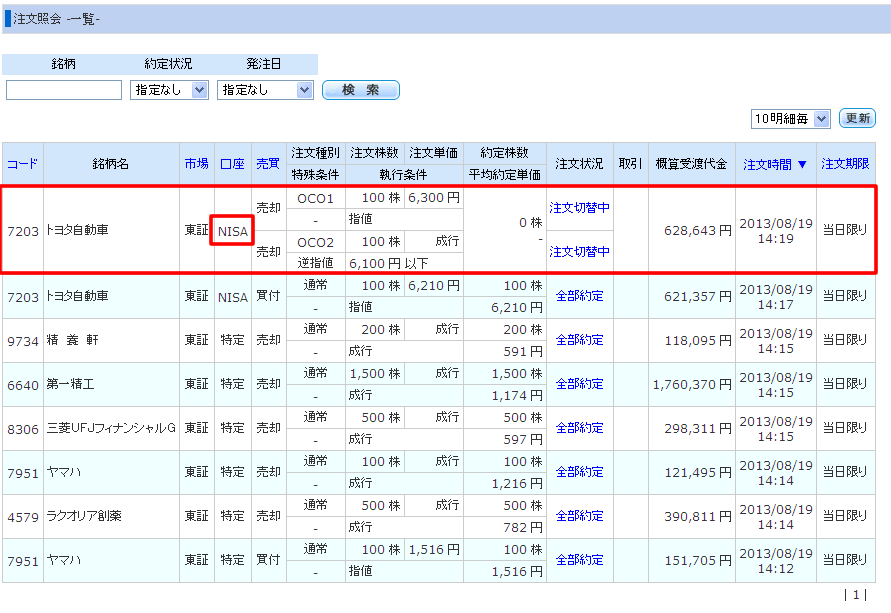Click the 第一精工 stock name

(70, 384)
